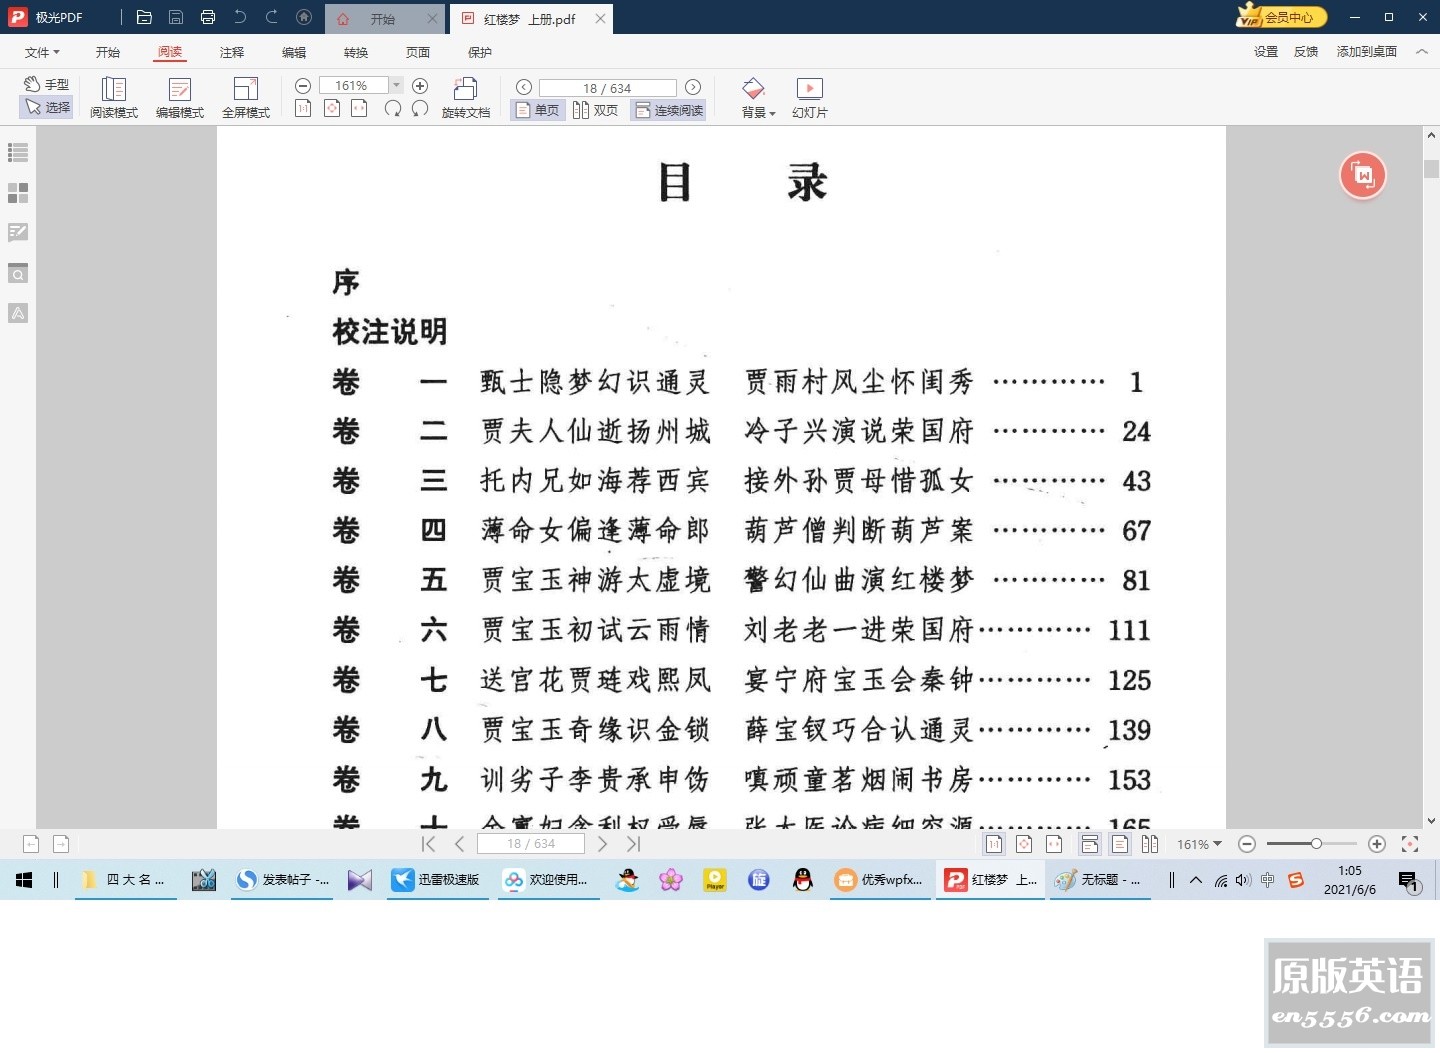Zoom out with the toolbar minus icon
This screenshot has height=1053, width=1440.
tap(303, 86)
